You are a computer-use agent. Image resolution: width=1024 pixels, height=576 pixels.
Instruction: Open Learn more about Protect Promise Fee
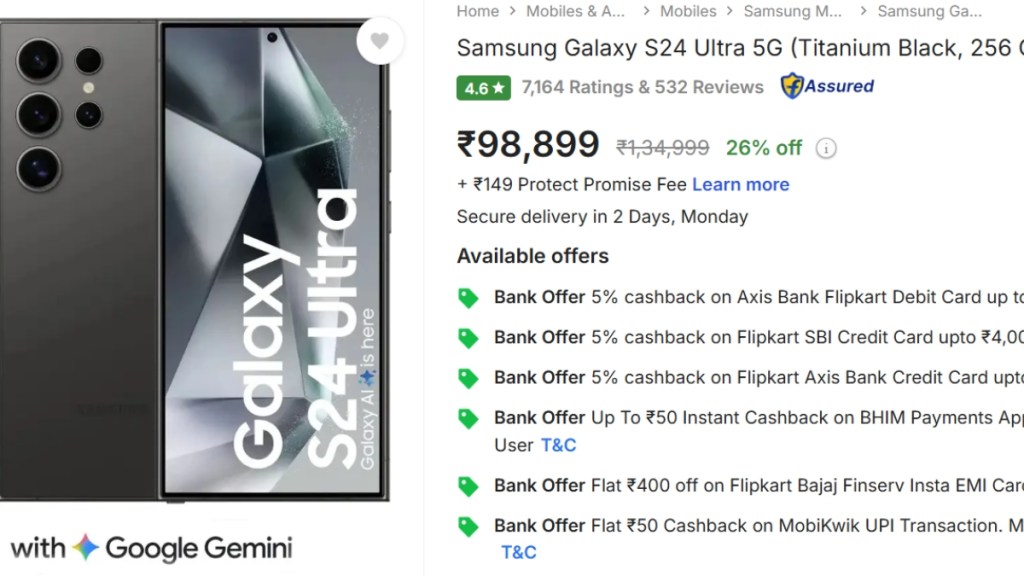point(740,184)
